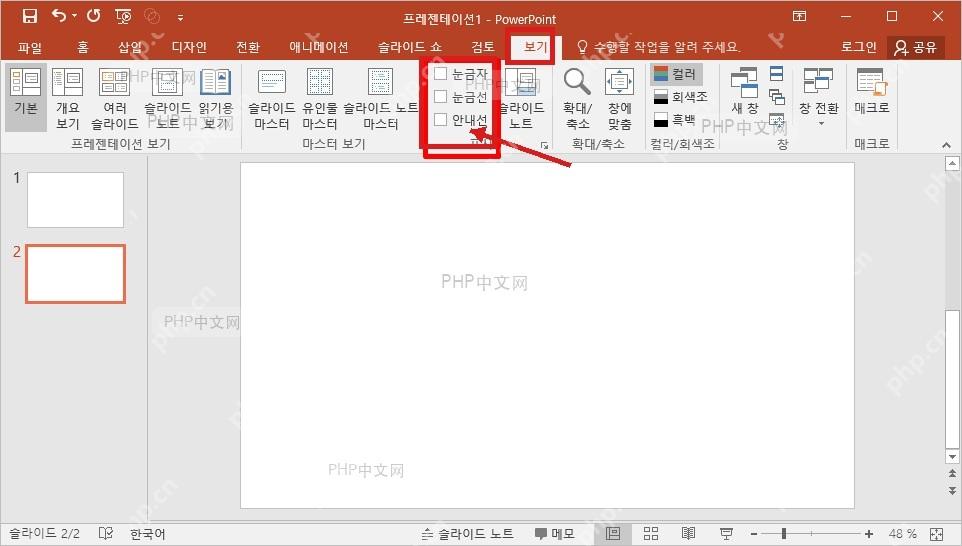Click the spell check icon in status bar
The width and height of the screenshot is (962, 546).
[x=106, y=533]
